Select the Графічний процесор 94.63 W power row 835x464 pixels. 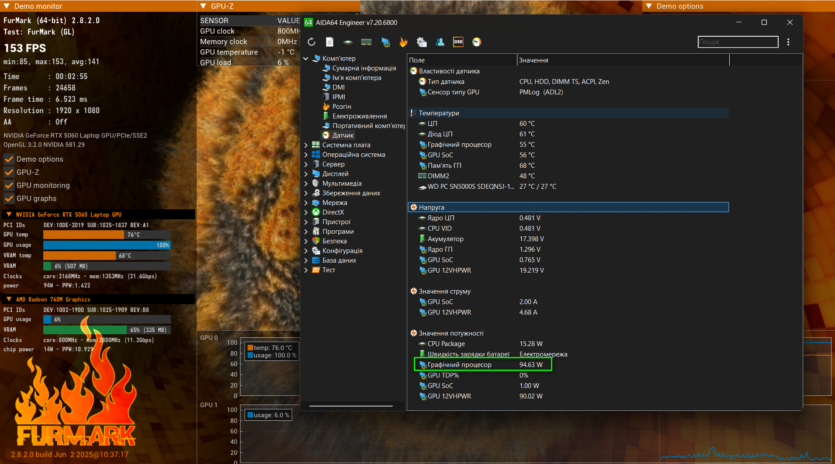tap(480, 365)
